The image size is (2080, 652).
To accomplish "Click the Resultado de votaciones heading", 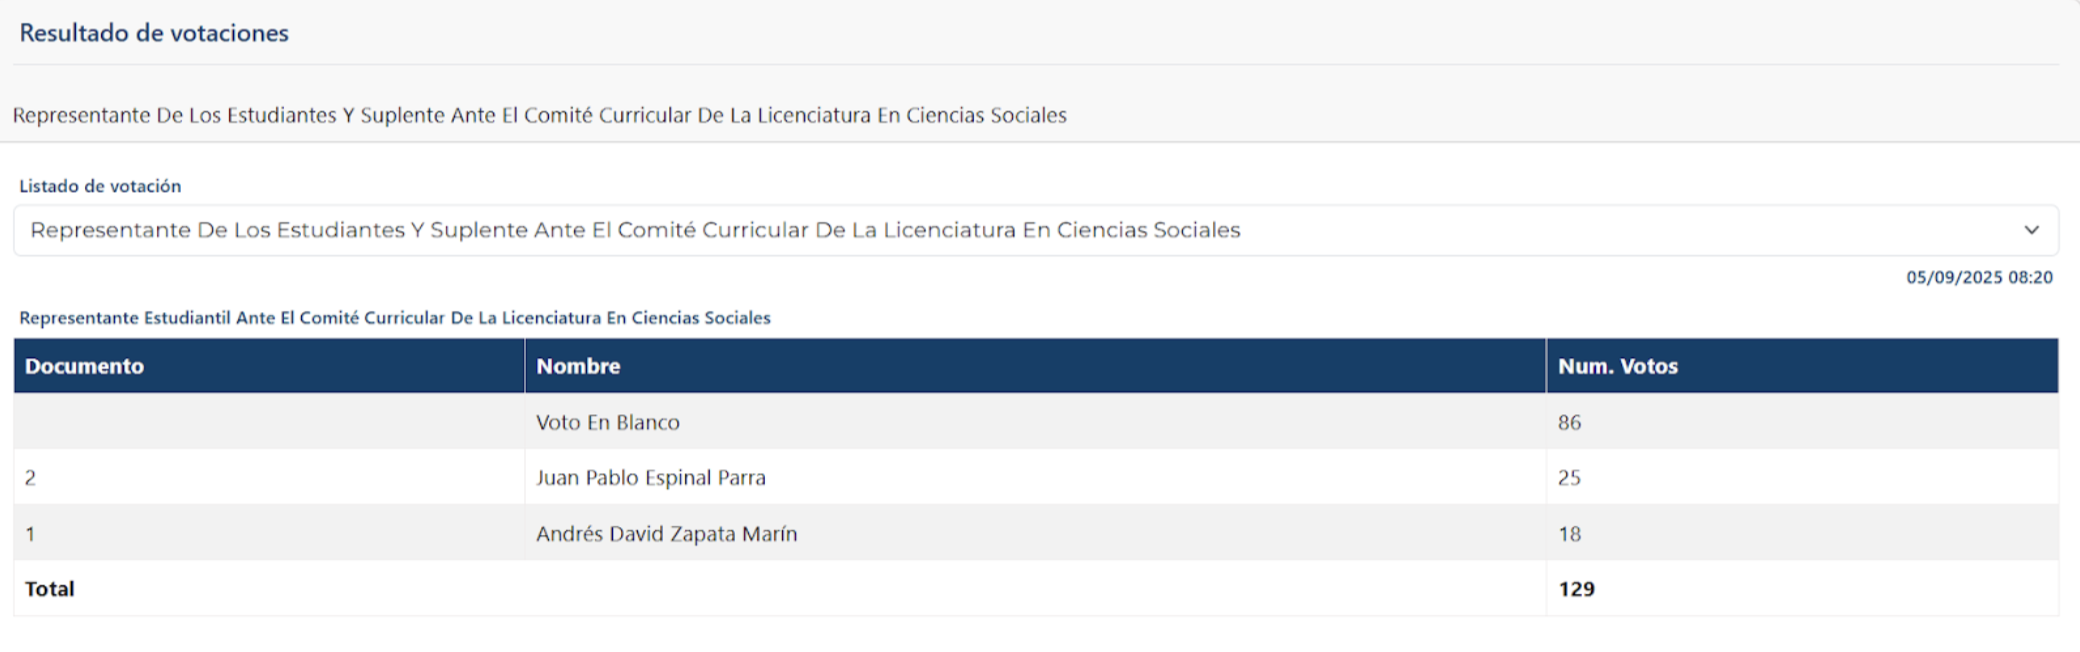I will click(x=154, y=33).
